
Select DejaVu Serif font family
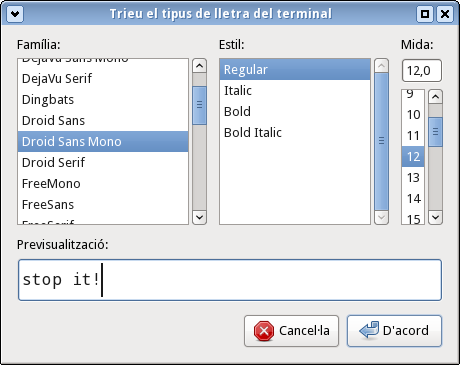pos(103,79)
